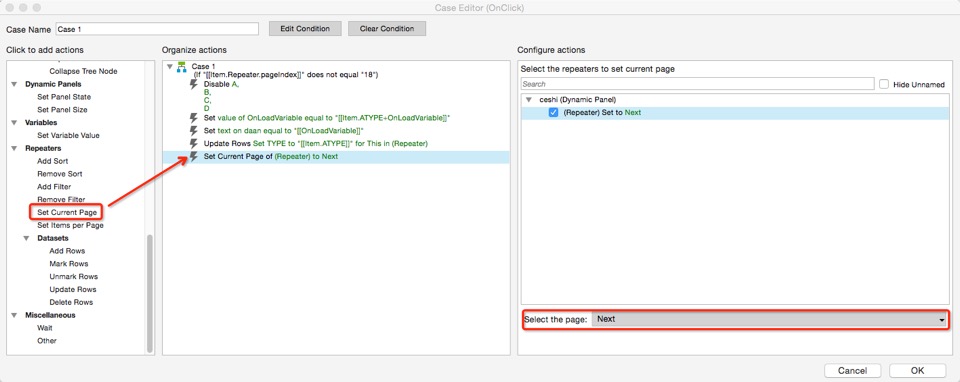Collapse the Datasets subsection
The width and height of the screenshot is (960, 382).
26,238
